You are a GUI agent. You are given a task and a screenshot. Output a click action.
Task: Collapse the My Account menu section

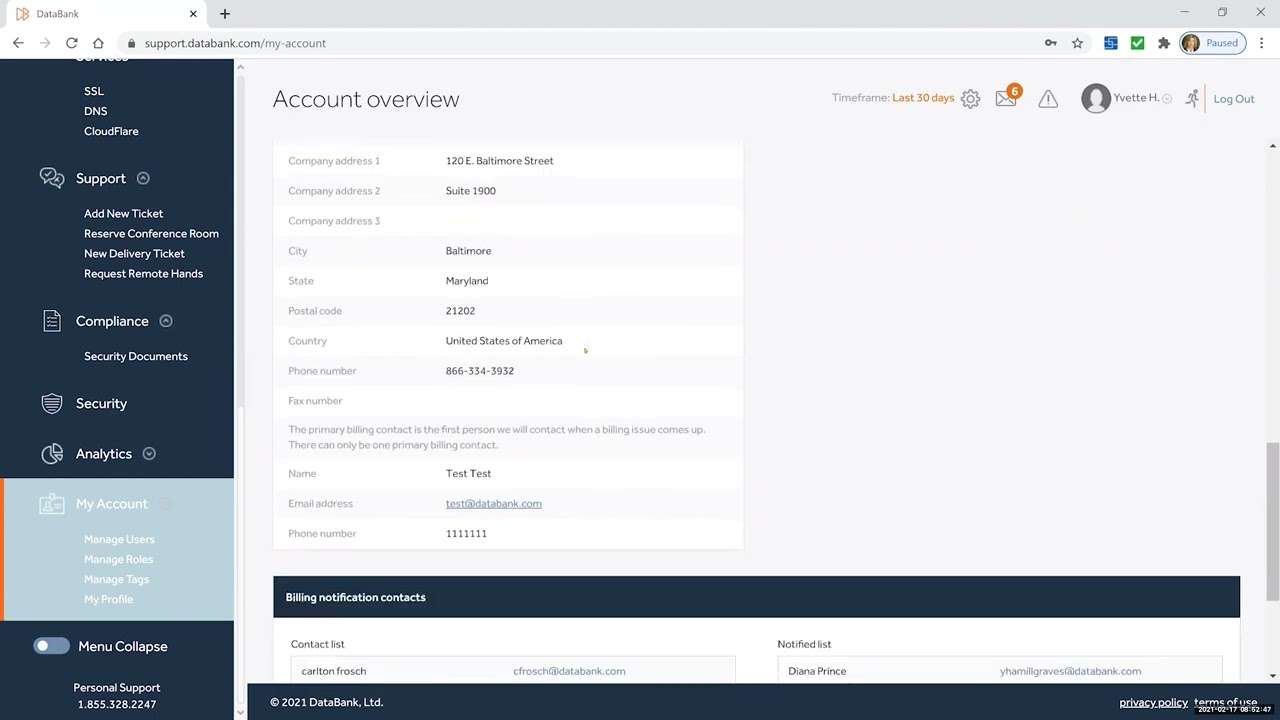point(165,504)
